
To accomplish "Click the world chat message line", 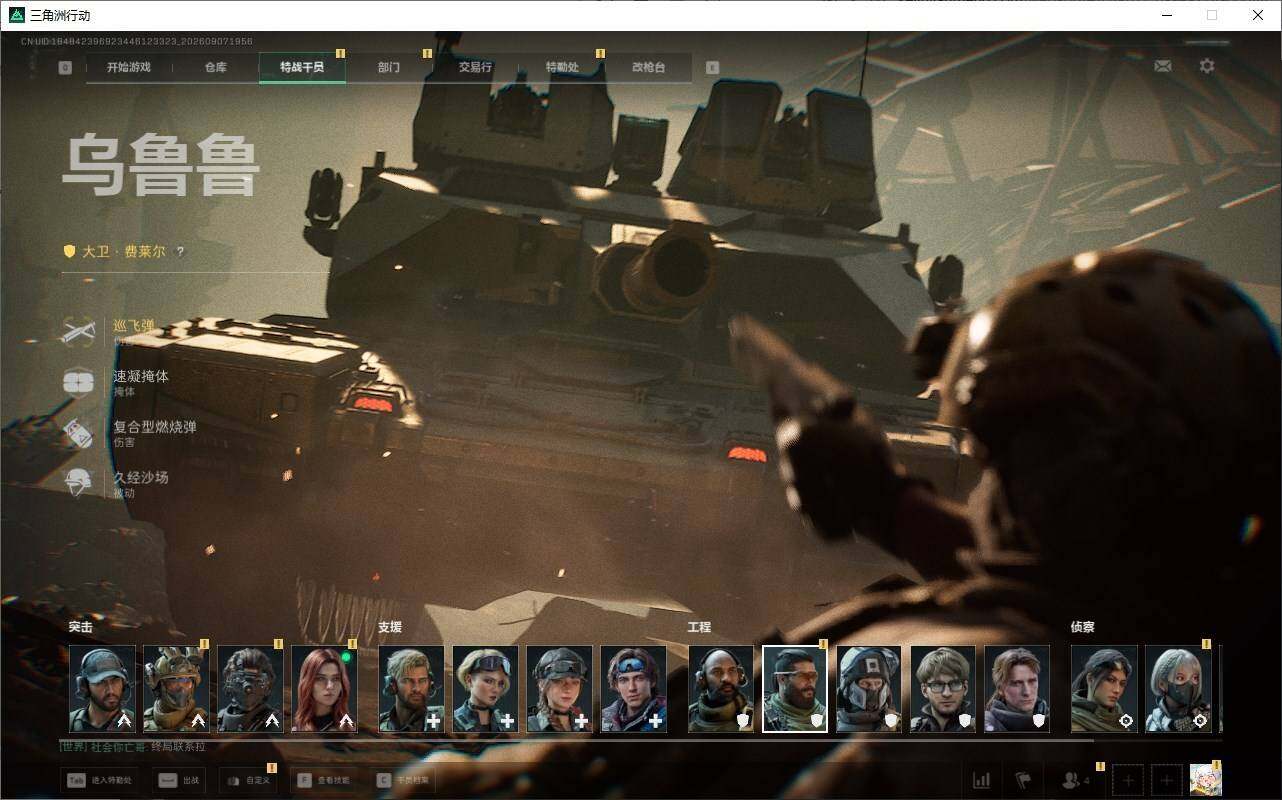I will click(x=133, y=747).
